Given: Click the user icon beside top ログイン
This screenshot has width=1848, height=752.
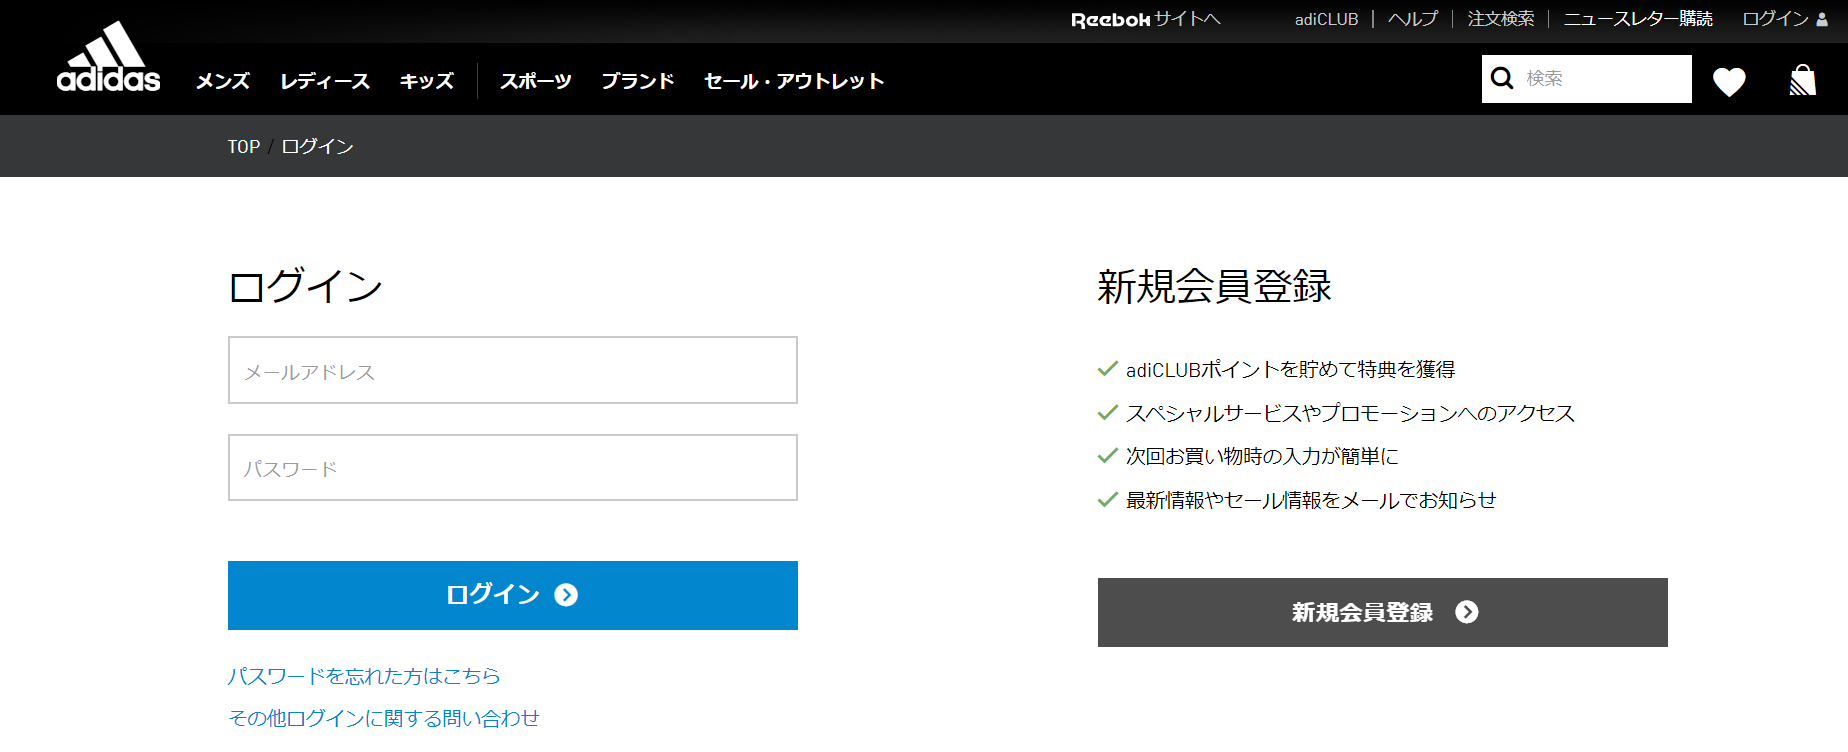Looking at the screenshot, I should click(x=1821, y=20).
